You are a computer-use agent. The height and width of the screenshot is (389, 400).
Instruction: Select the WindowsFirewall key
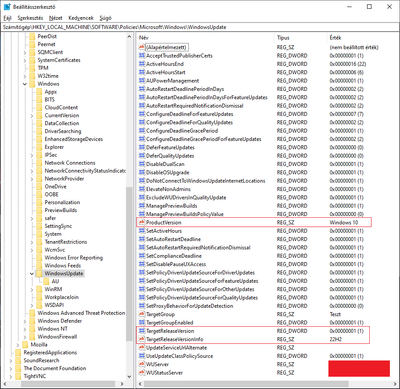57,337
